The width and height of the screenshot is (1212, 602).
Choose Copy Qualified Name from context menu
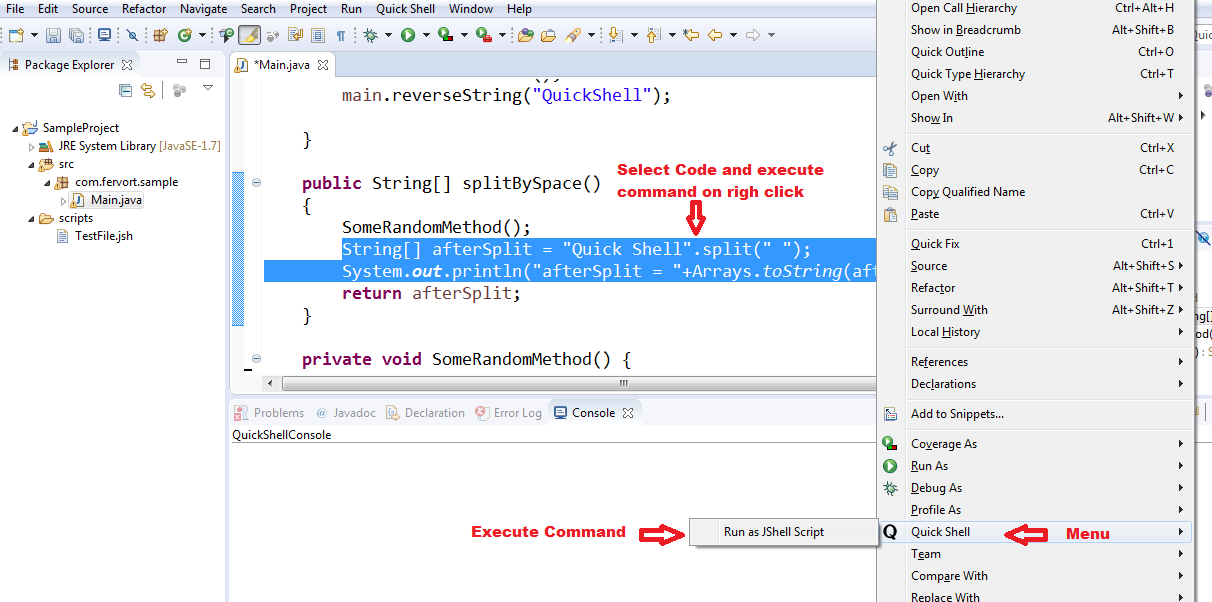(1034, 192)
